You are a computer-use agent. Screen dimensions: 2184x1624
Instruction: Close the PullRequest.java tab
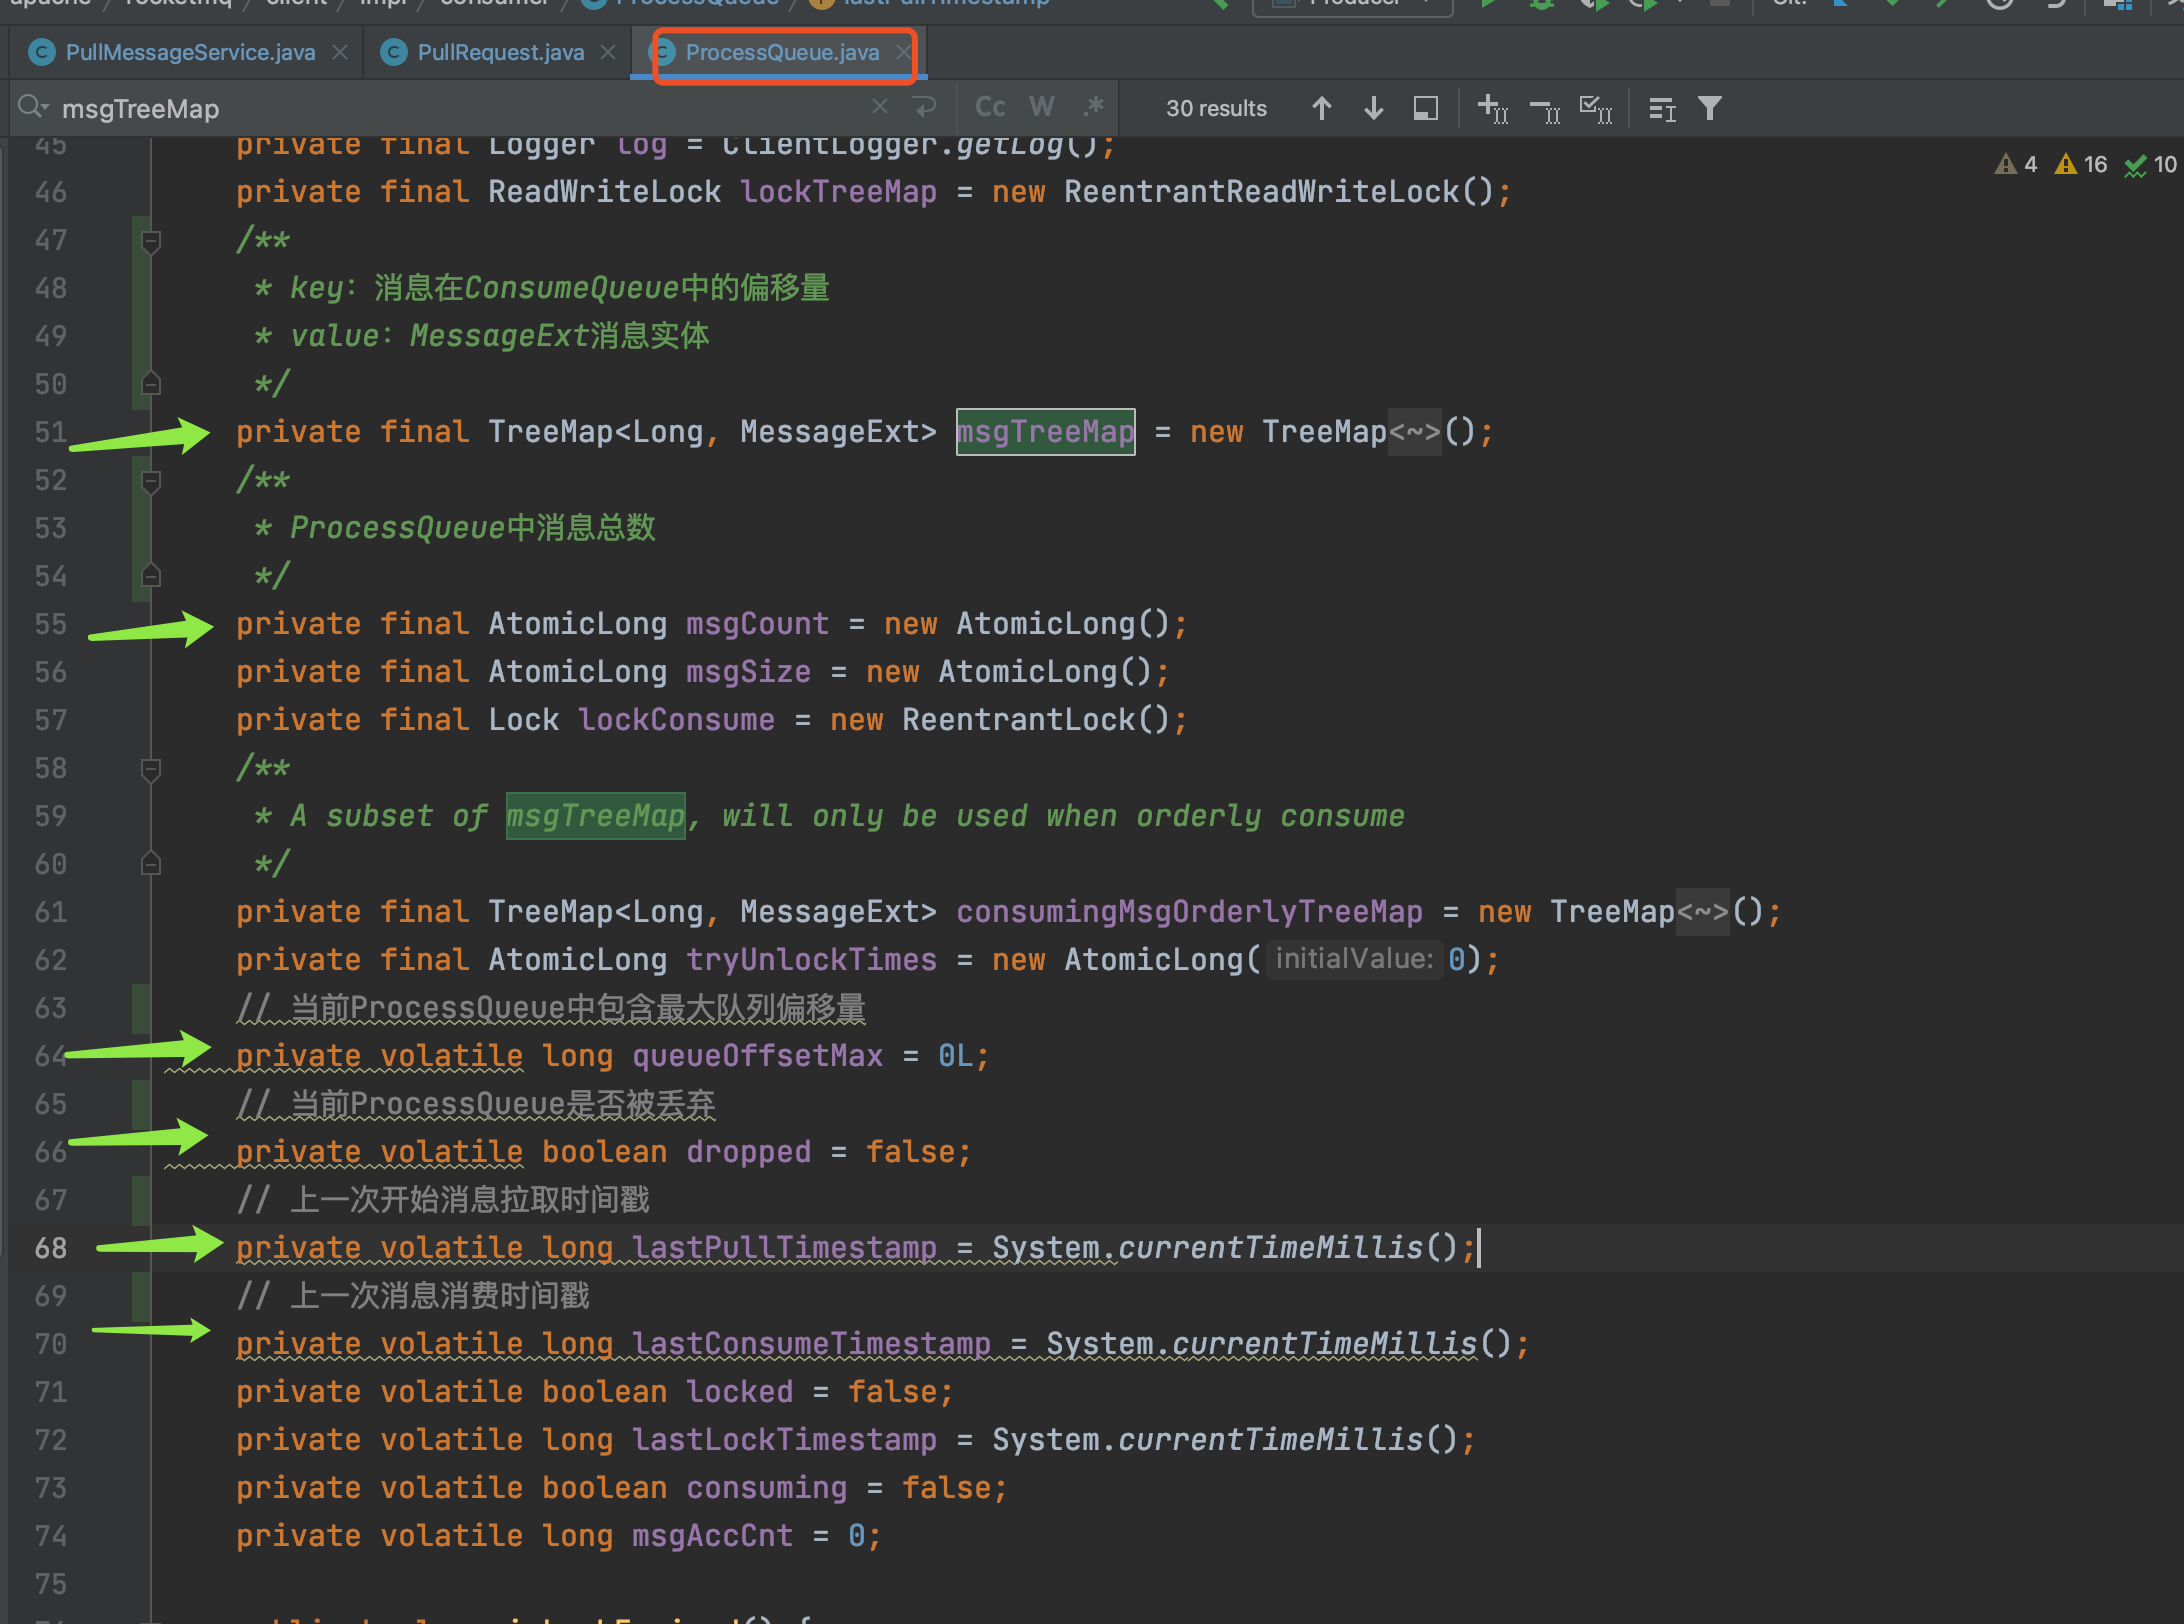[x=608, y=52]
